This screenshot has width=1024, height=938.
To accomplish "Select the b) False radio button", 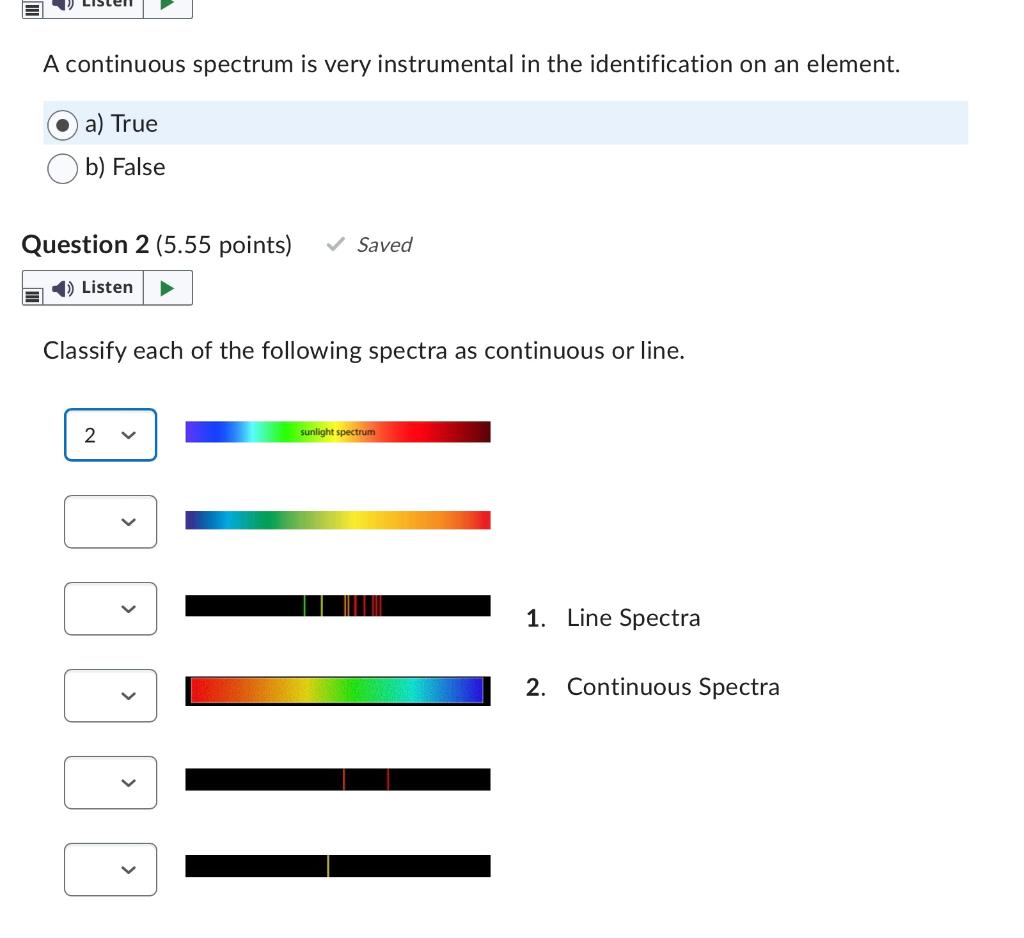I will [63, 169].
